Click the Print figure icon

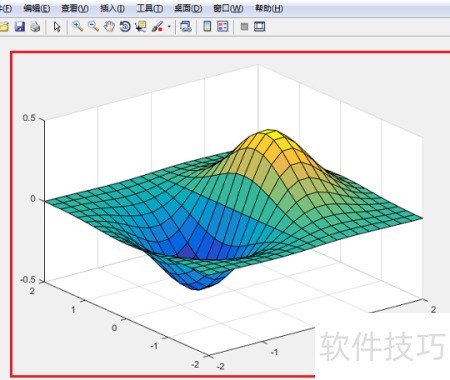click(x=35, y=26)
